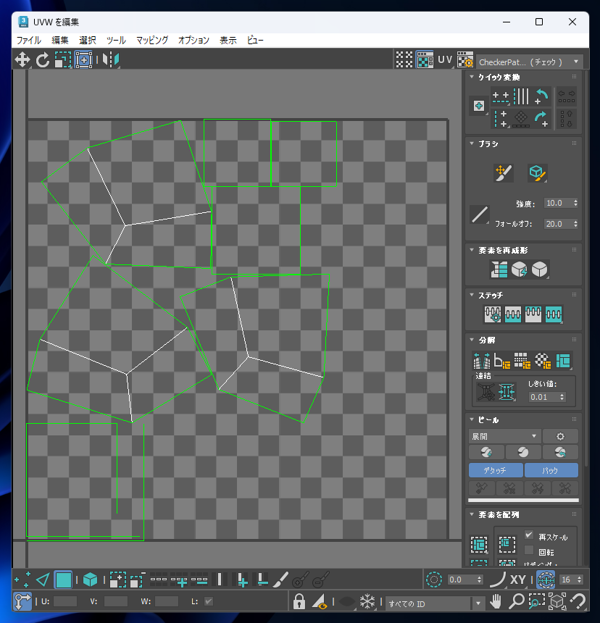Collapse the 分解 rollout
The height and width of the screenshot is (623, 600).
(x=472, y=340)
